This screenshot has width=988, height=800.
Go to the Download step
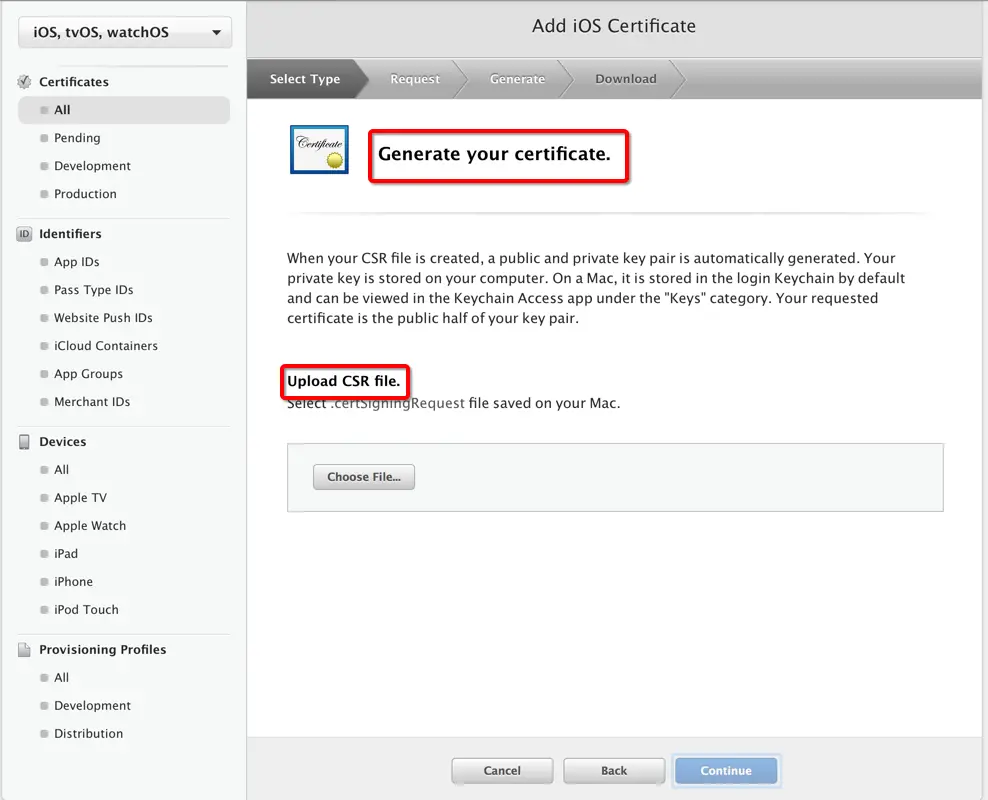pos(626,79)
